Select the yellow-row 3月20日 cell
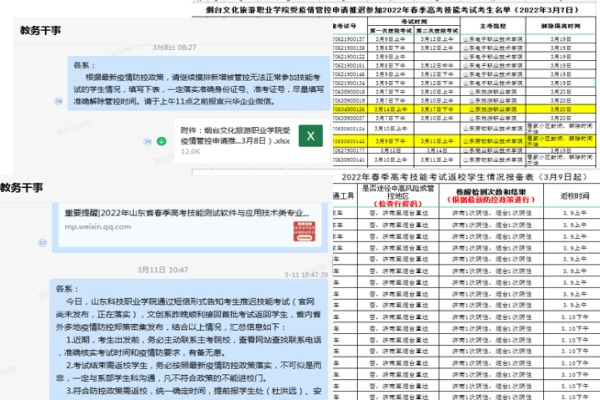 (x=560, y=109)
